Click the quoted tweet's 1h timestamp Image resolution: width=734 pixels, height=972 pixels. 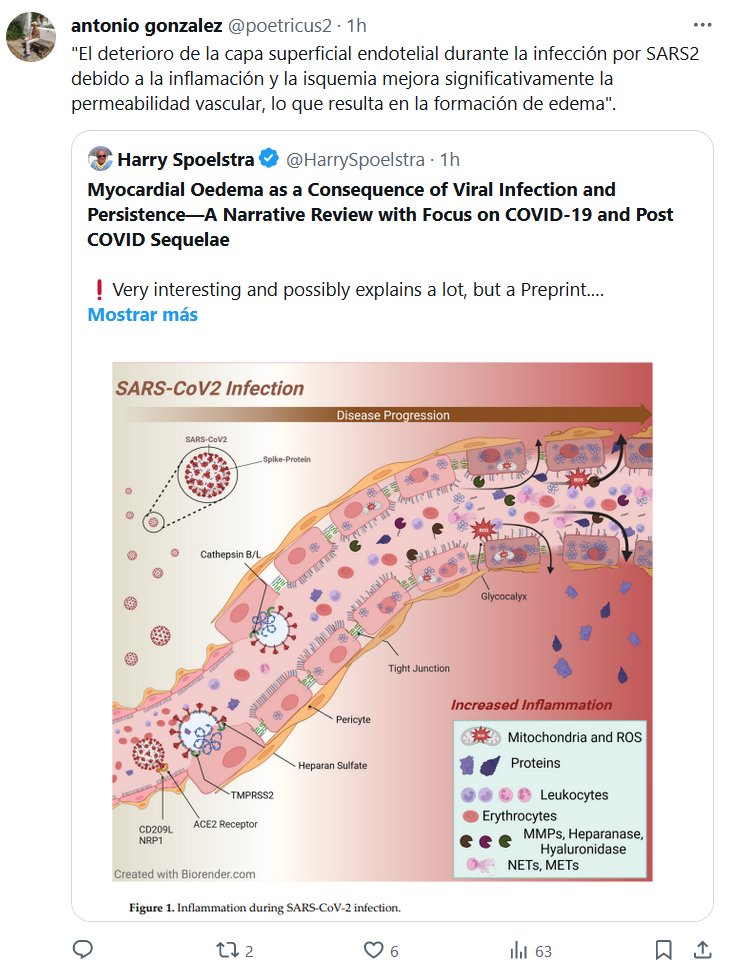tap(450, 158)
